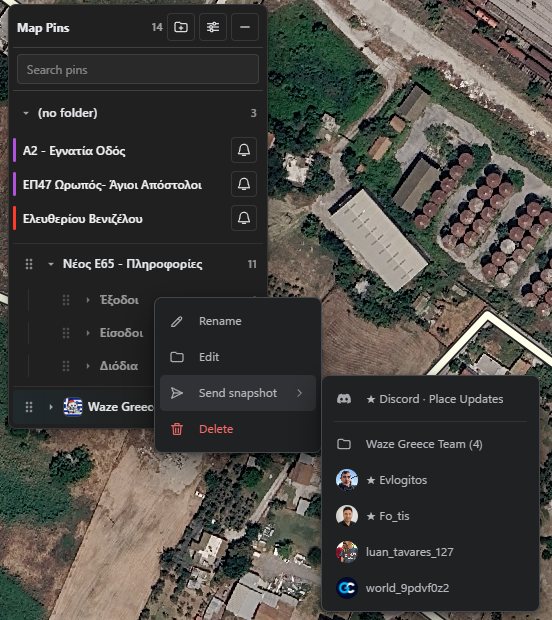Open the pin filter settings sliders icon
This screenshot has height=620, width=552.
point(213,27)
